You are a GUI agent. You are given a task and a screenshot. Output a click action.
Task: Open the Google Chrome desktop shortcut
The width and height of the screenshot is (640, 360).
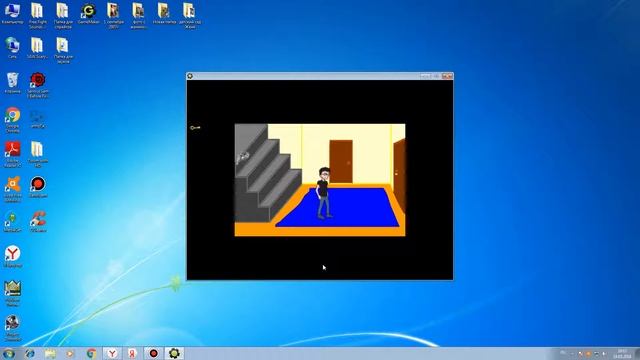[x=12, y=120]
